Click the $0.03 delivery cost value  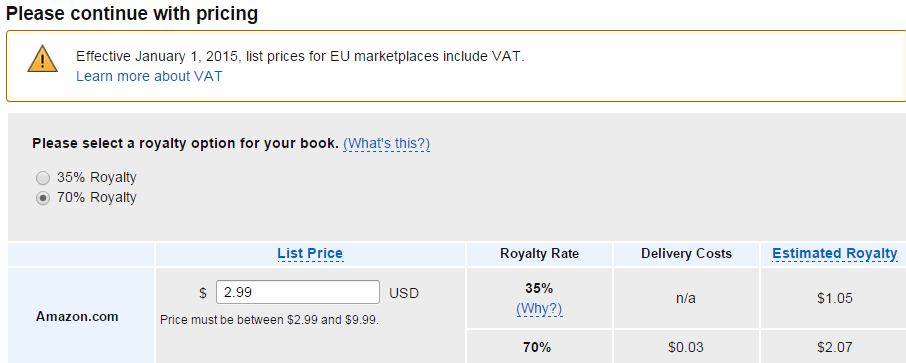[x=686, y=347]
